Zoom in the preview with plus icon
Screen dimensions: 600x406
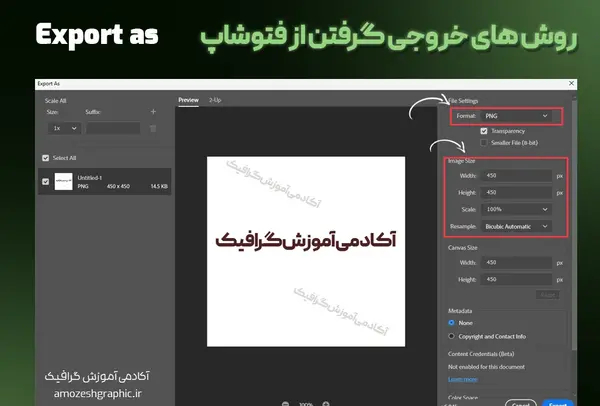(x=326, y=404)
